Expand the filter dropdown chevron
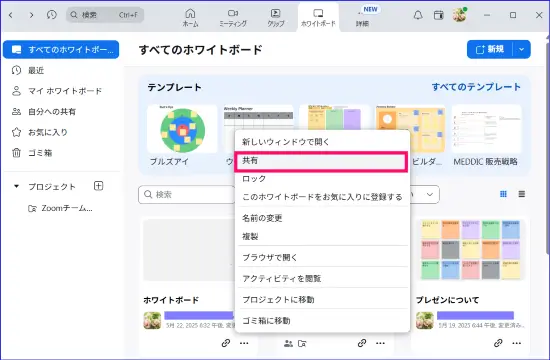This screenshot has width=550, height=360. 430,194
